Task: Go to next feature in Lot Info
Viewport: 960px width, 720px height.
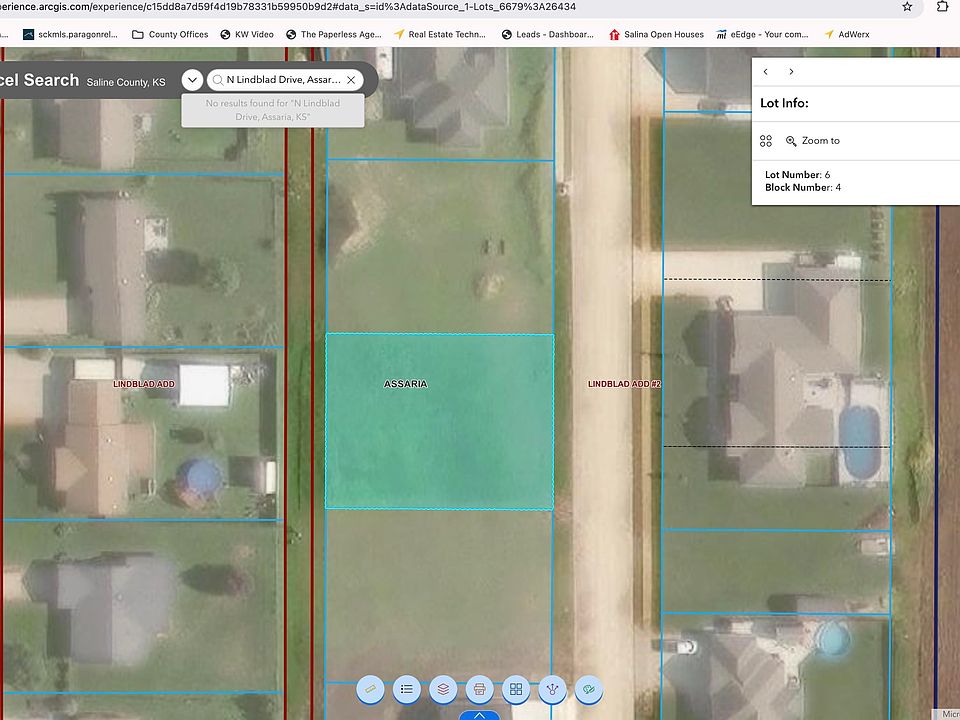Action: click(791, 72)
